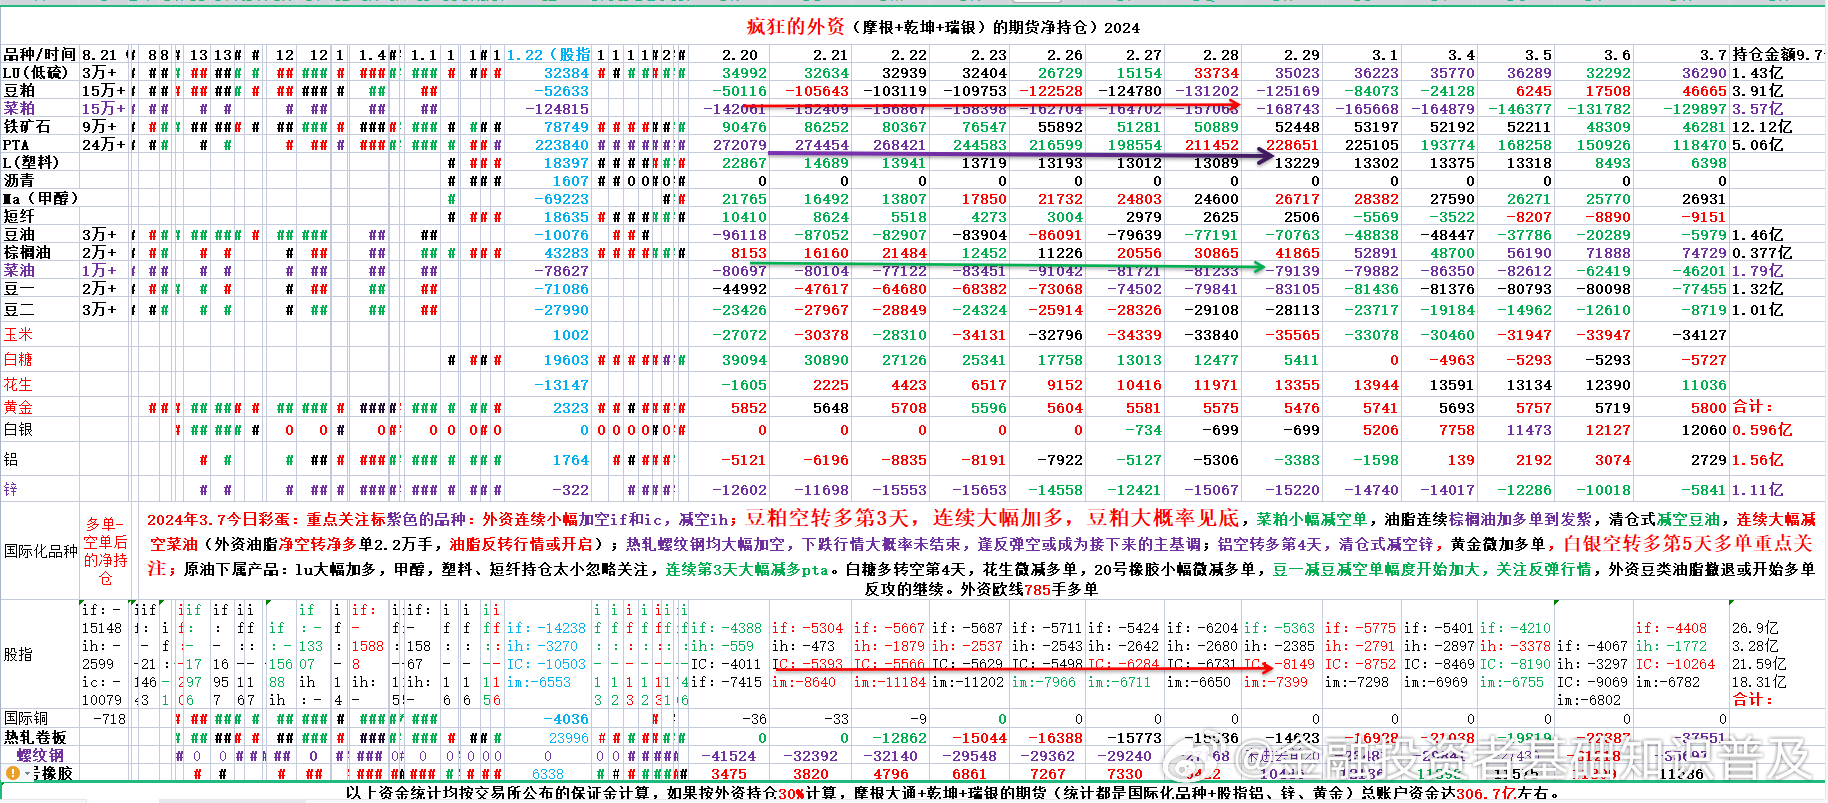Select the header cell 品种/时间
This screenshot has width=1828, height=803.
[40, 55]
